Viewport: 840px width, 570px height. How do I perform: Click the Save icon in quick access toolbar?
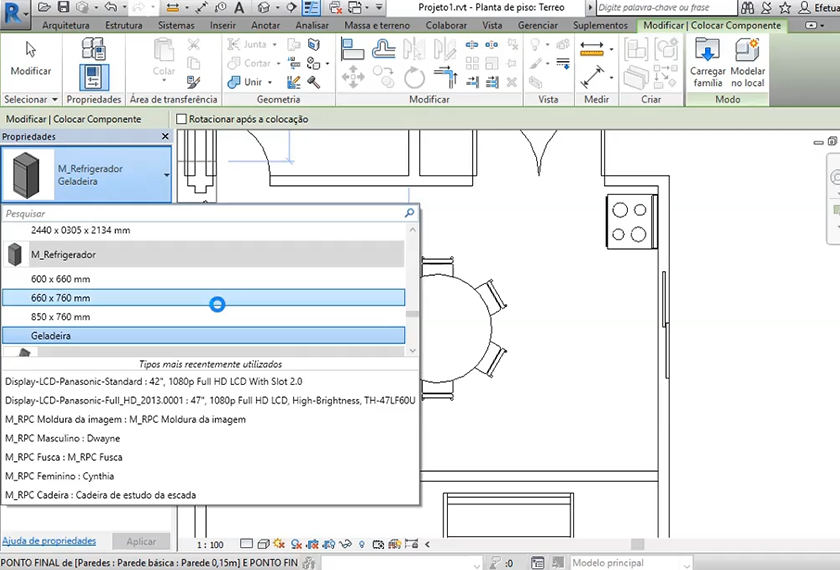coord(63,7)
